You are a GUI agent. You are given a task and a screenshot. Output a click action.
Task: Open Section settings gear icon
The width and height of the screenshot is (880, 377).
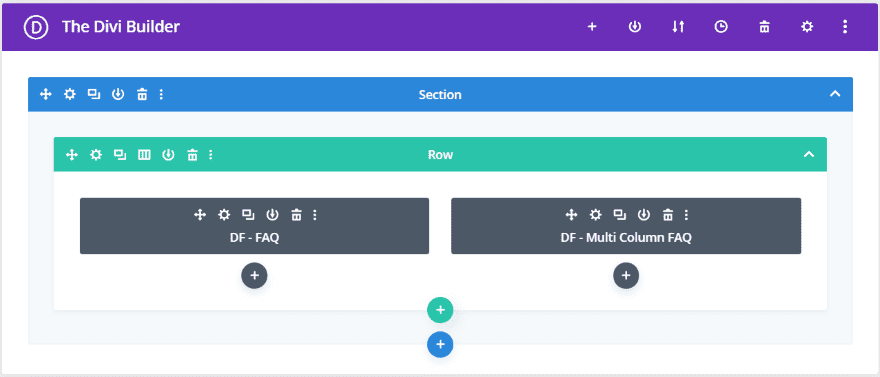(70, 94)
